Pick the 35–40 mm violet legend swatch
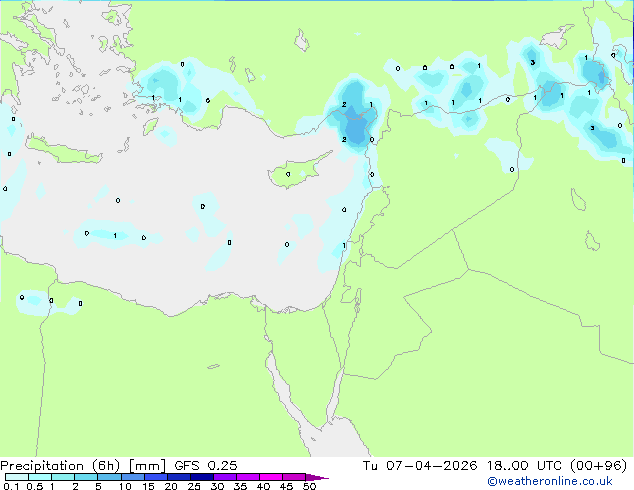Image resolution: width=634 pixels, height=490 pixels. click(x=248, y=477)
